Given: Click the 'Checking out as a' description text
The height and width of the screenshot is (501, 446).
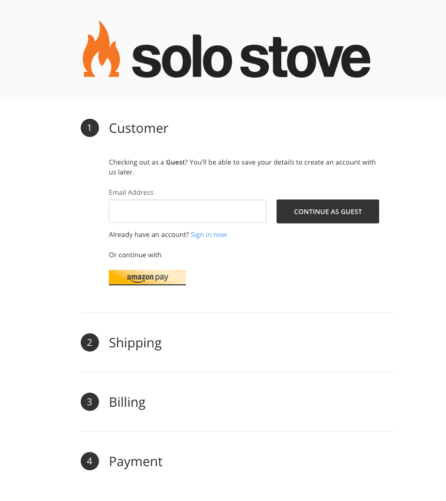Looking at the screenshot, I should pyautogui.click(x=136, y=162).
